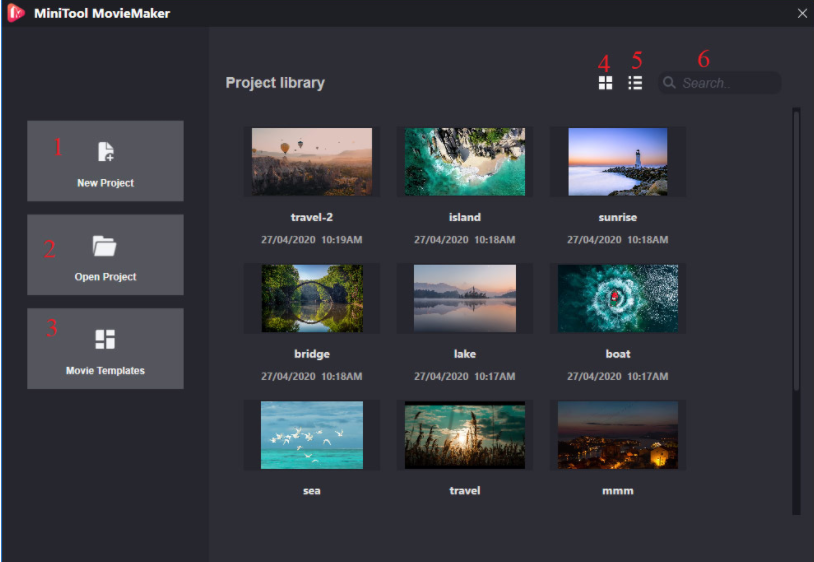Image resolution: width=814 pixels, height=562 pixels.
Task: Open the sea project thumbnail
Action: [x=312, y=435]
